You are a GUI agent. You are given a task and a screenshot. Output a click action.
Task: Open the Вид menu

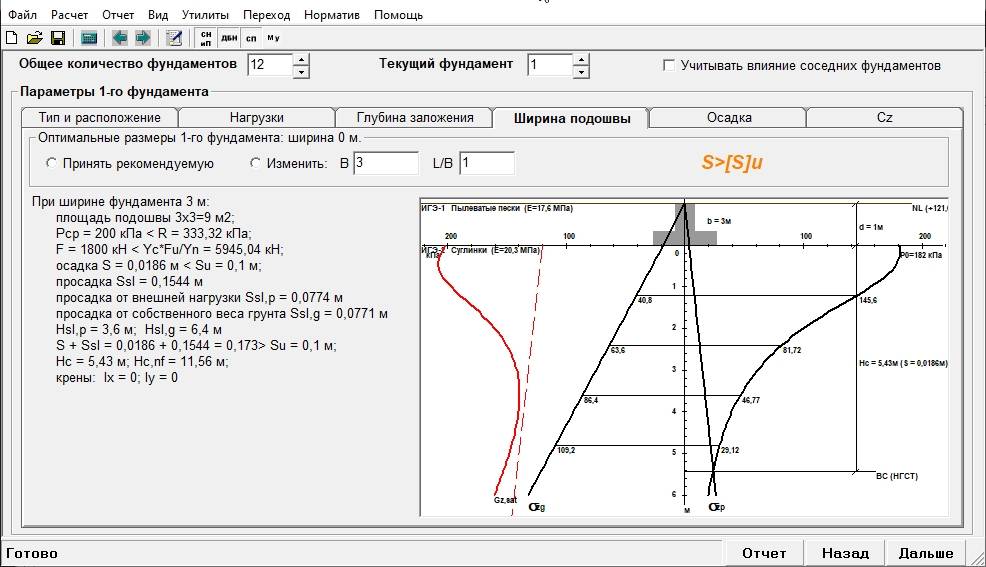(x=158, y=14)
